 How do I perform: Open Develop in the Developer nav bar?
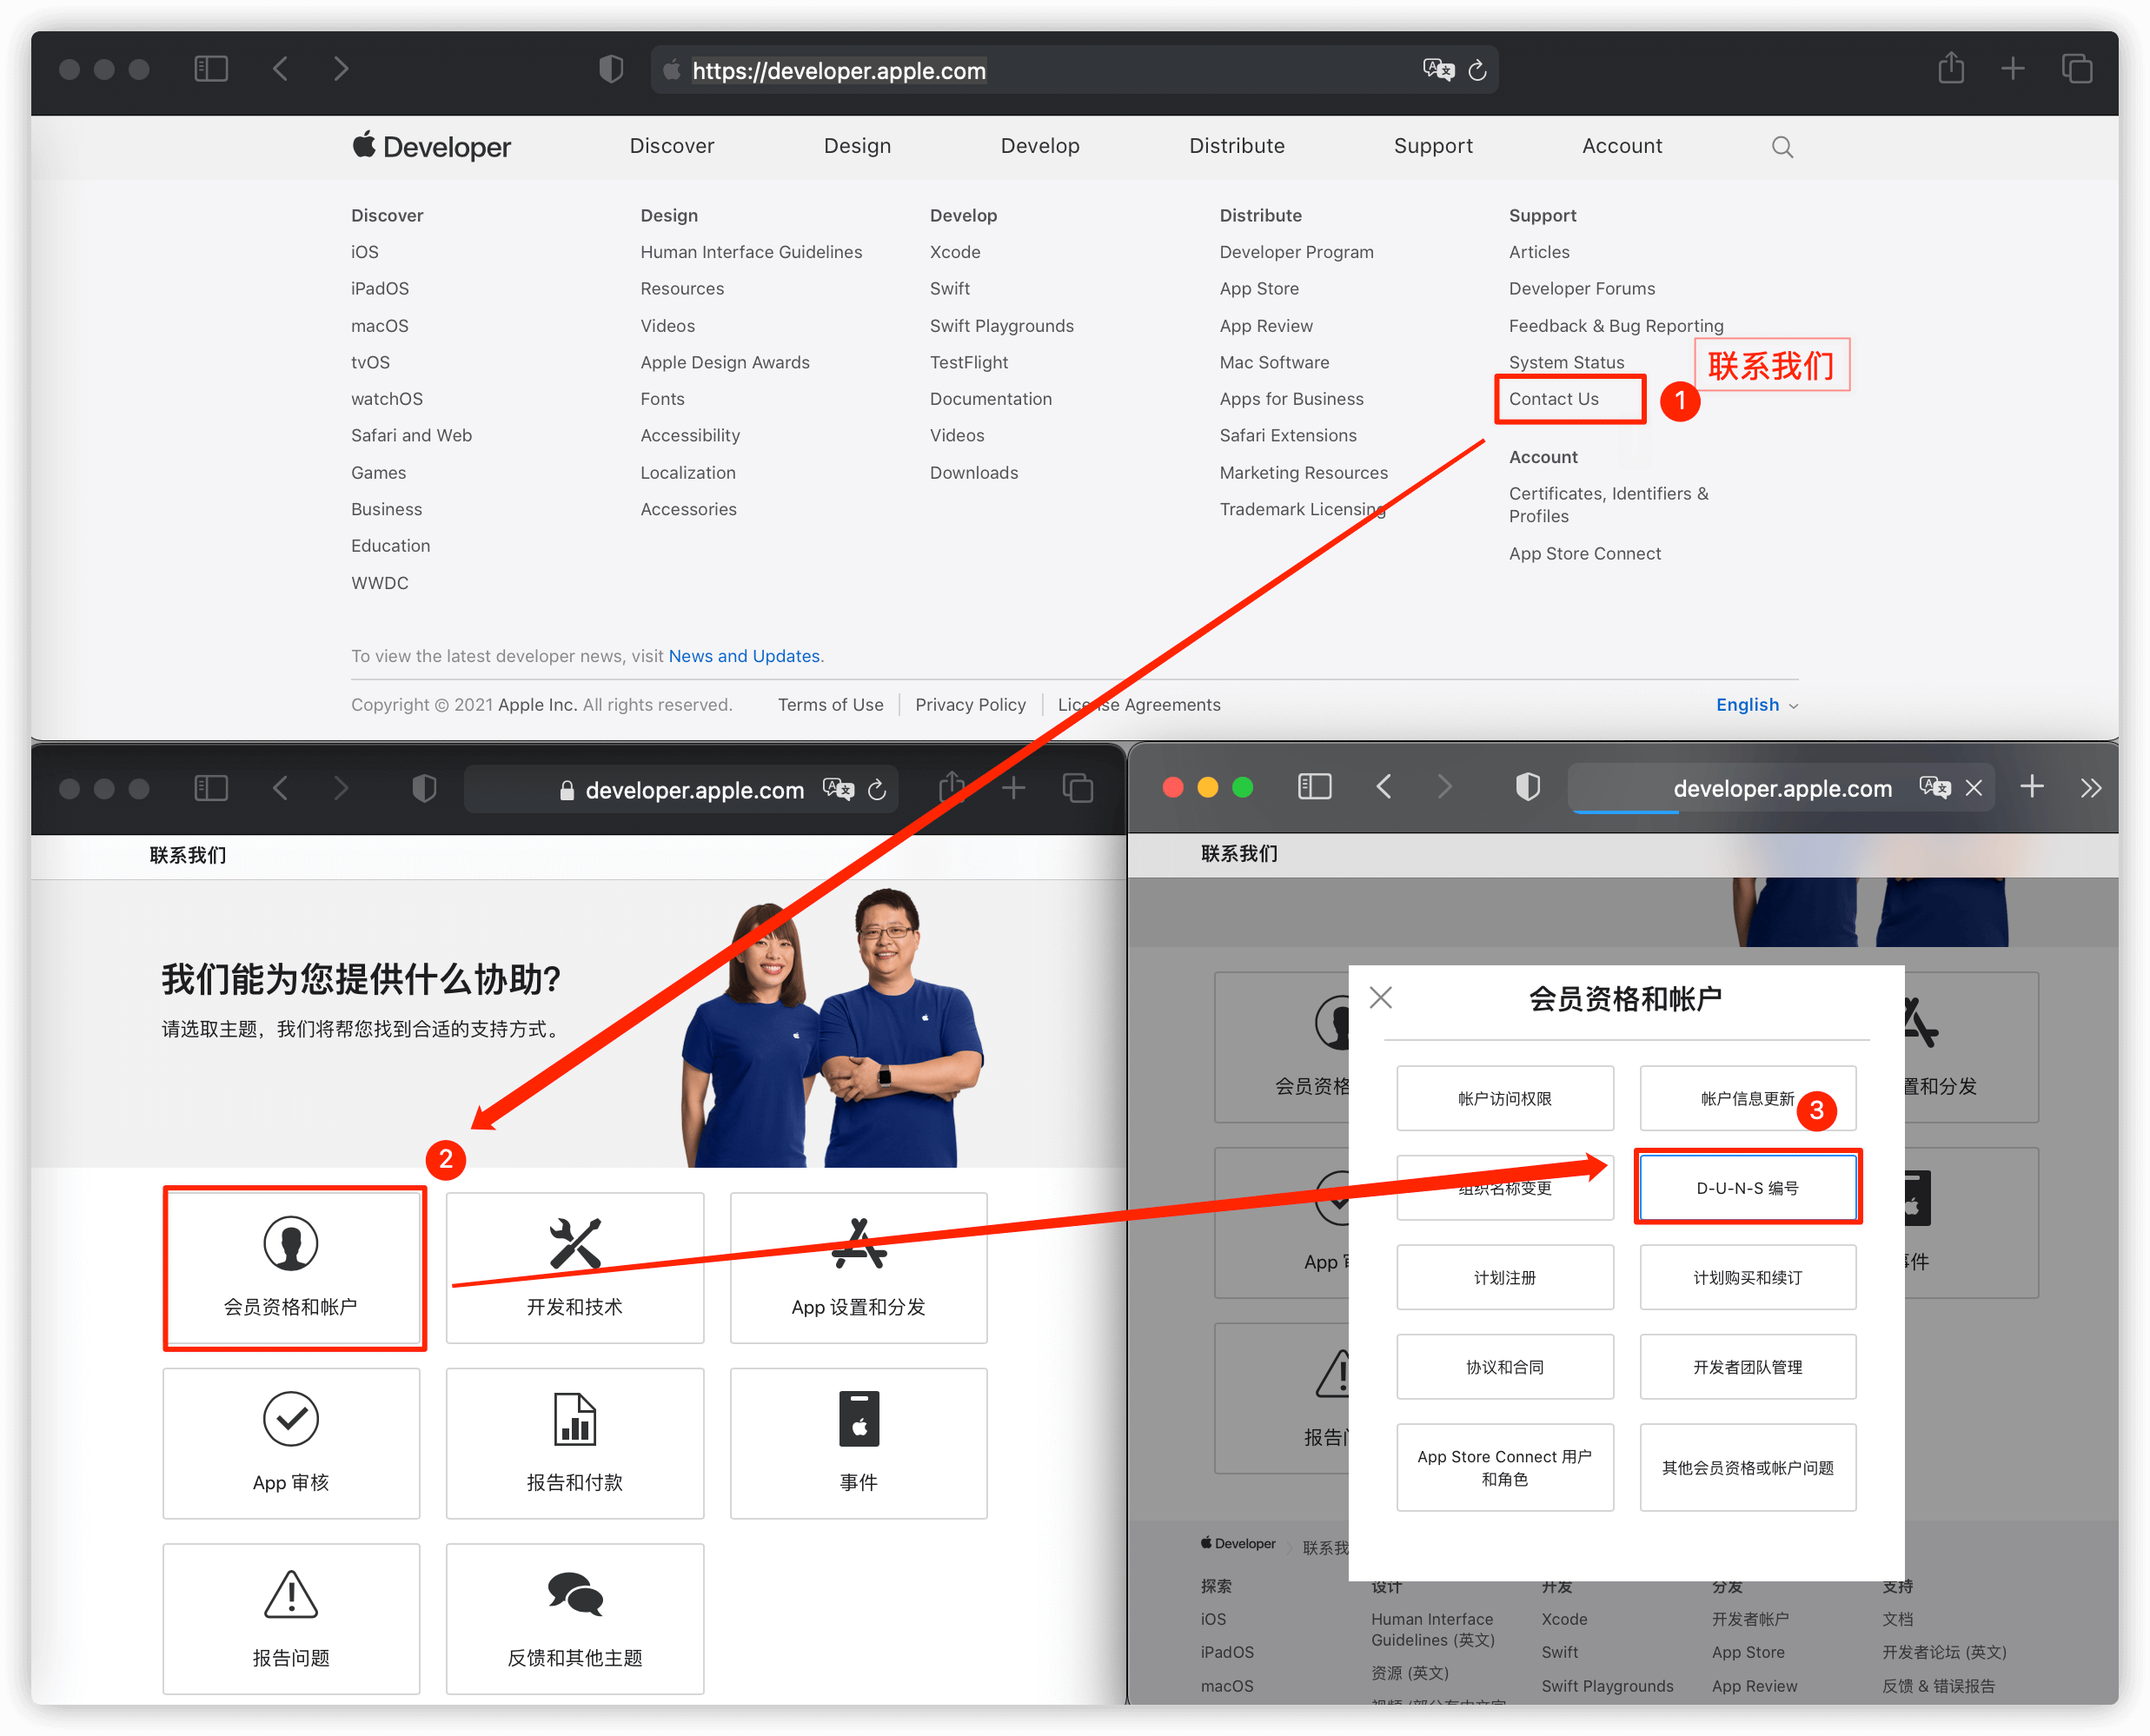tap(1040, 146)
